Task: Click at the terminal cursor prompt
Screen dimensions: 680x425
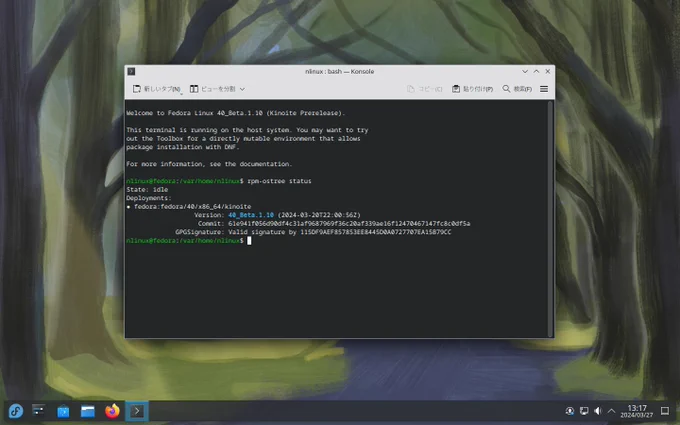Action: pyautogui.click(x=249, y=241)
